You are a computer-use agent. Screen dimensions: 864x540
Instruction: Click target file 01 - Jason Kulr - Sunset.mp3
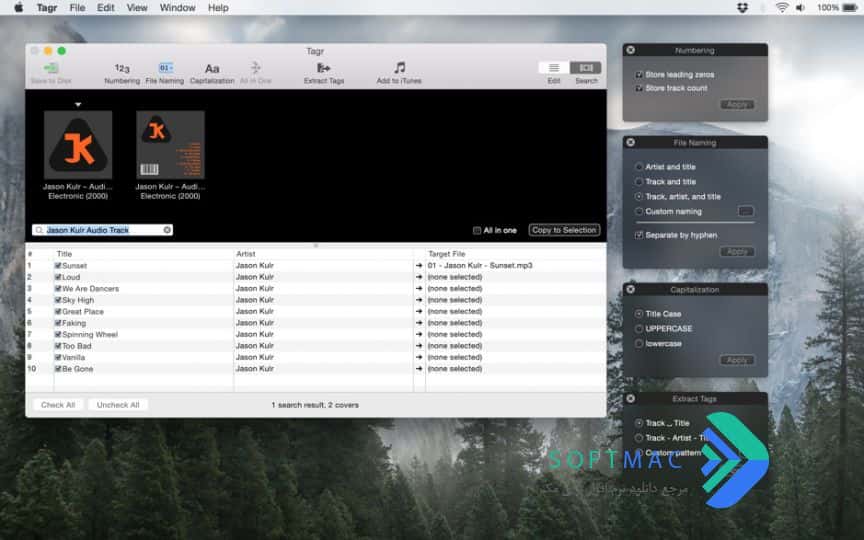pos(480,266)
